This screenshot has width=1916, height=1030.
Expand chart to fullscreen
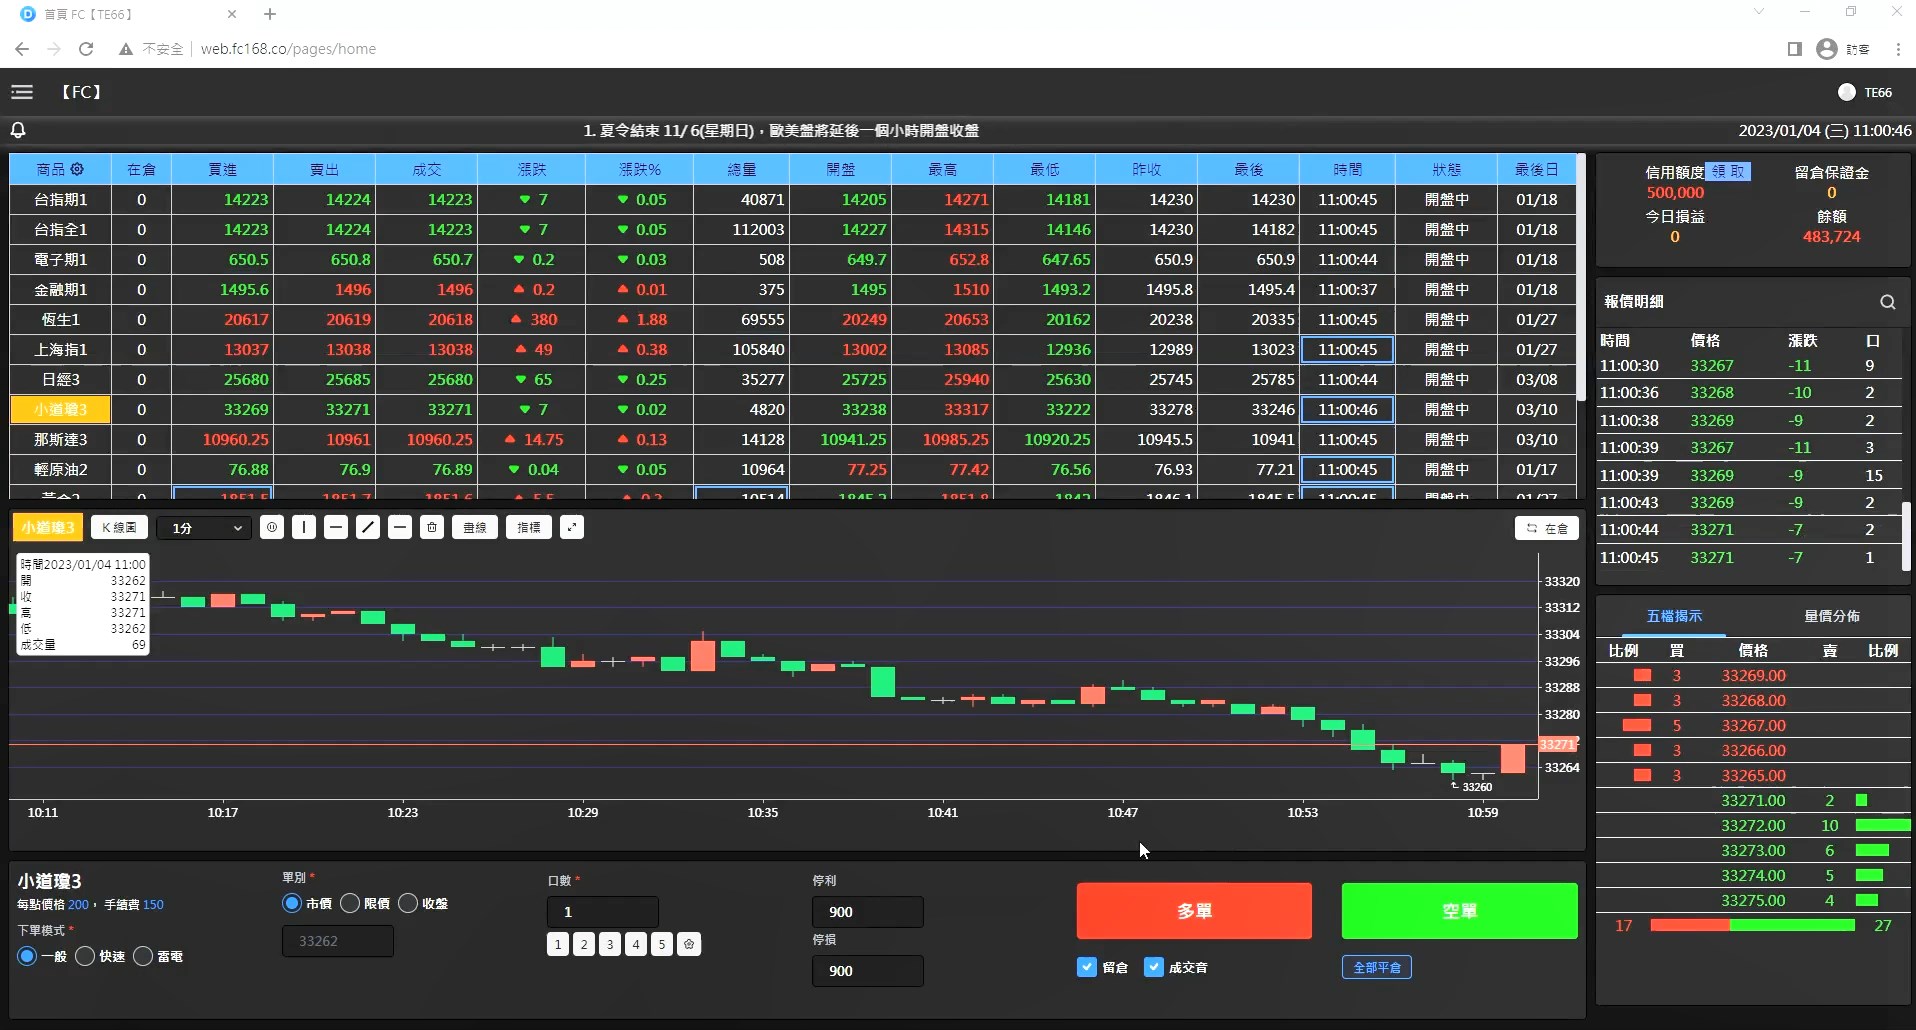tap(572, 528)
